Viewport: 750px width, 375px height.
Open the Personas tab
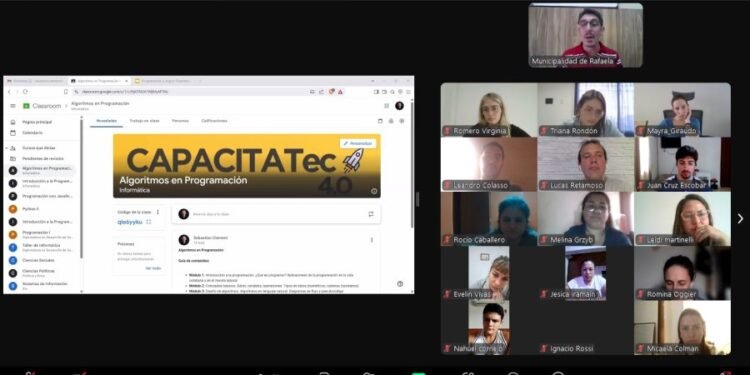[x=180, y=121]
